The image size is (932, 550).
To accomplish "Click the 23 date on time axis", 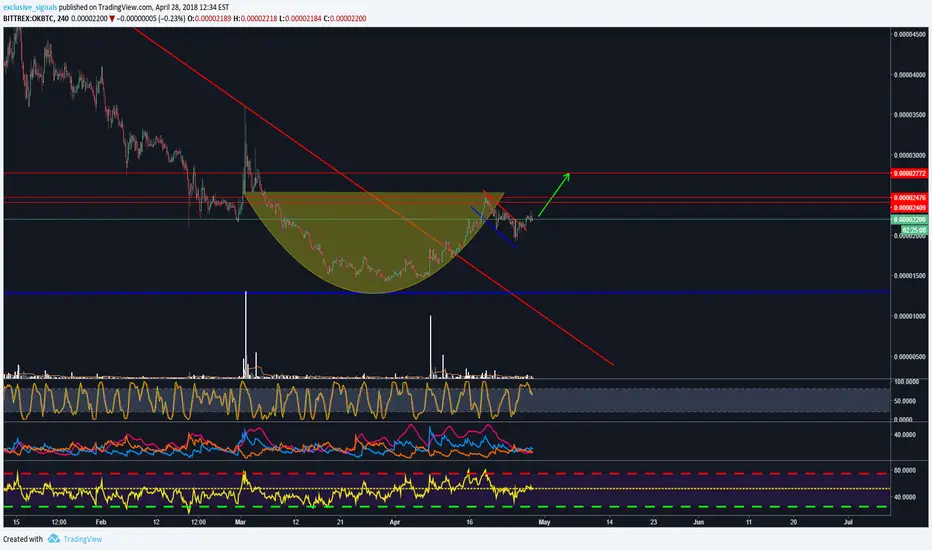I will (654, 522).
